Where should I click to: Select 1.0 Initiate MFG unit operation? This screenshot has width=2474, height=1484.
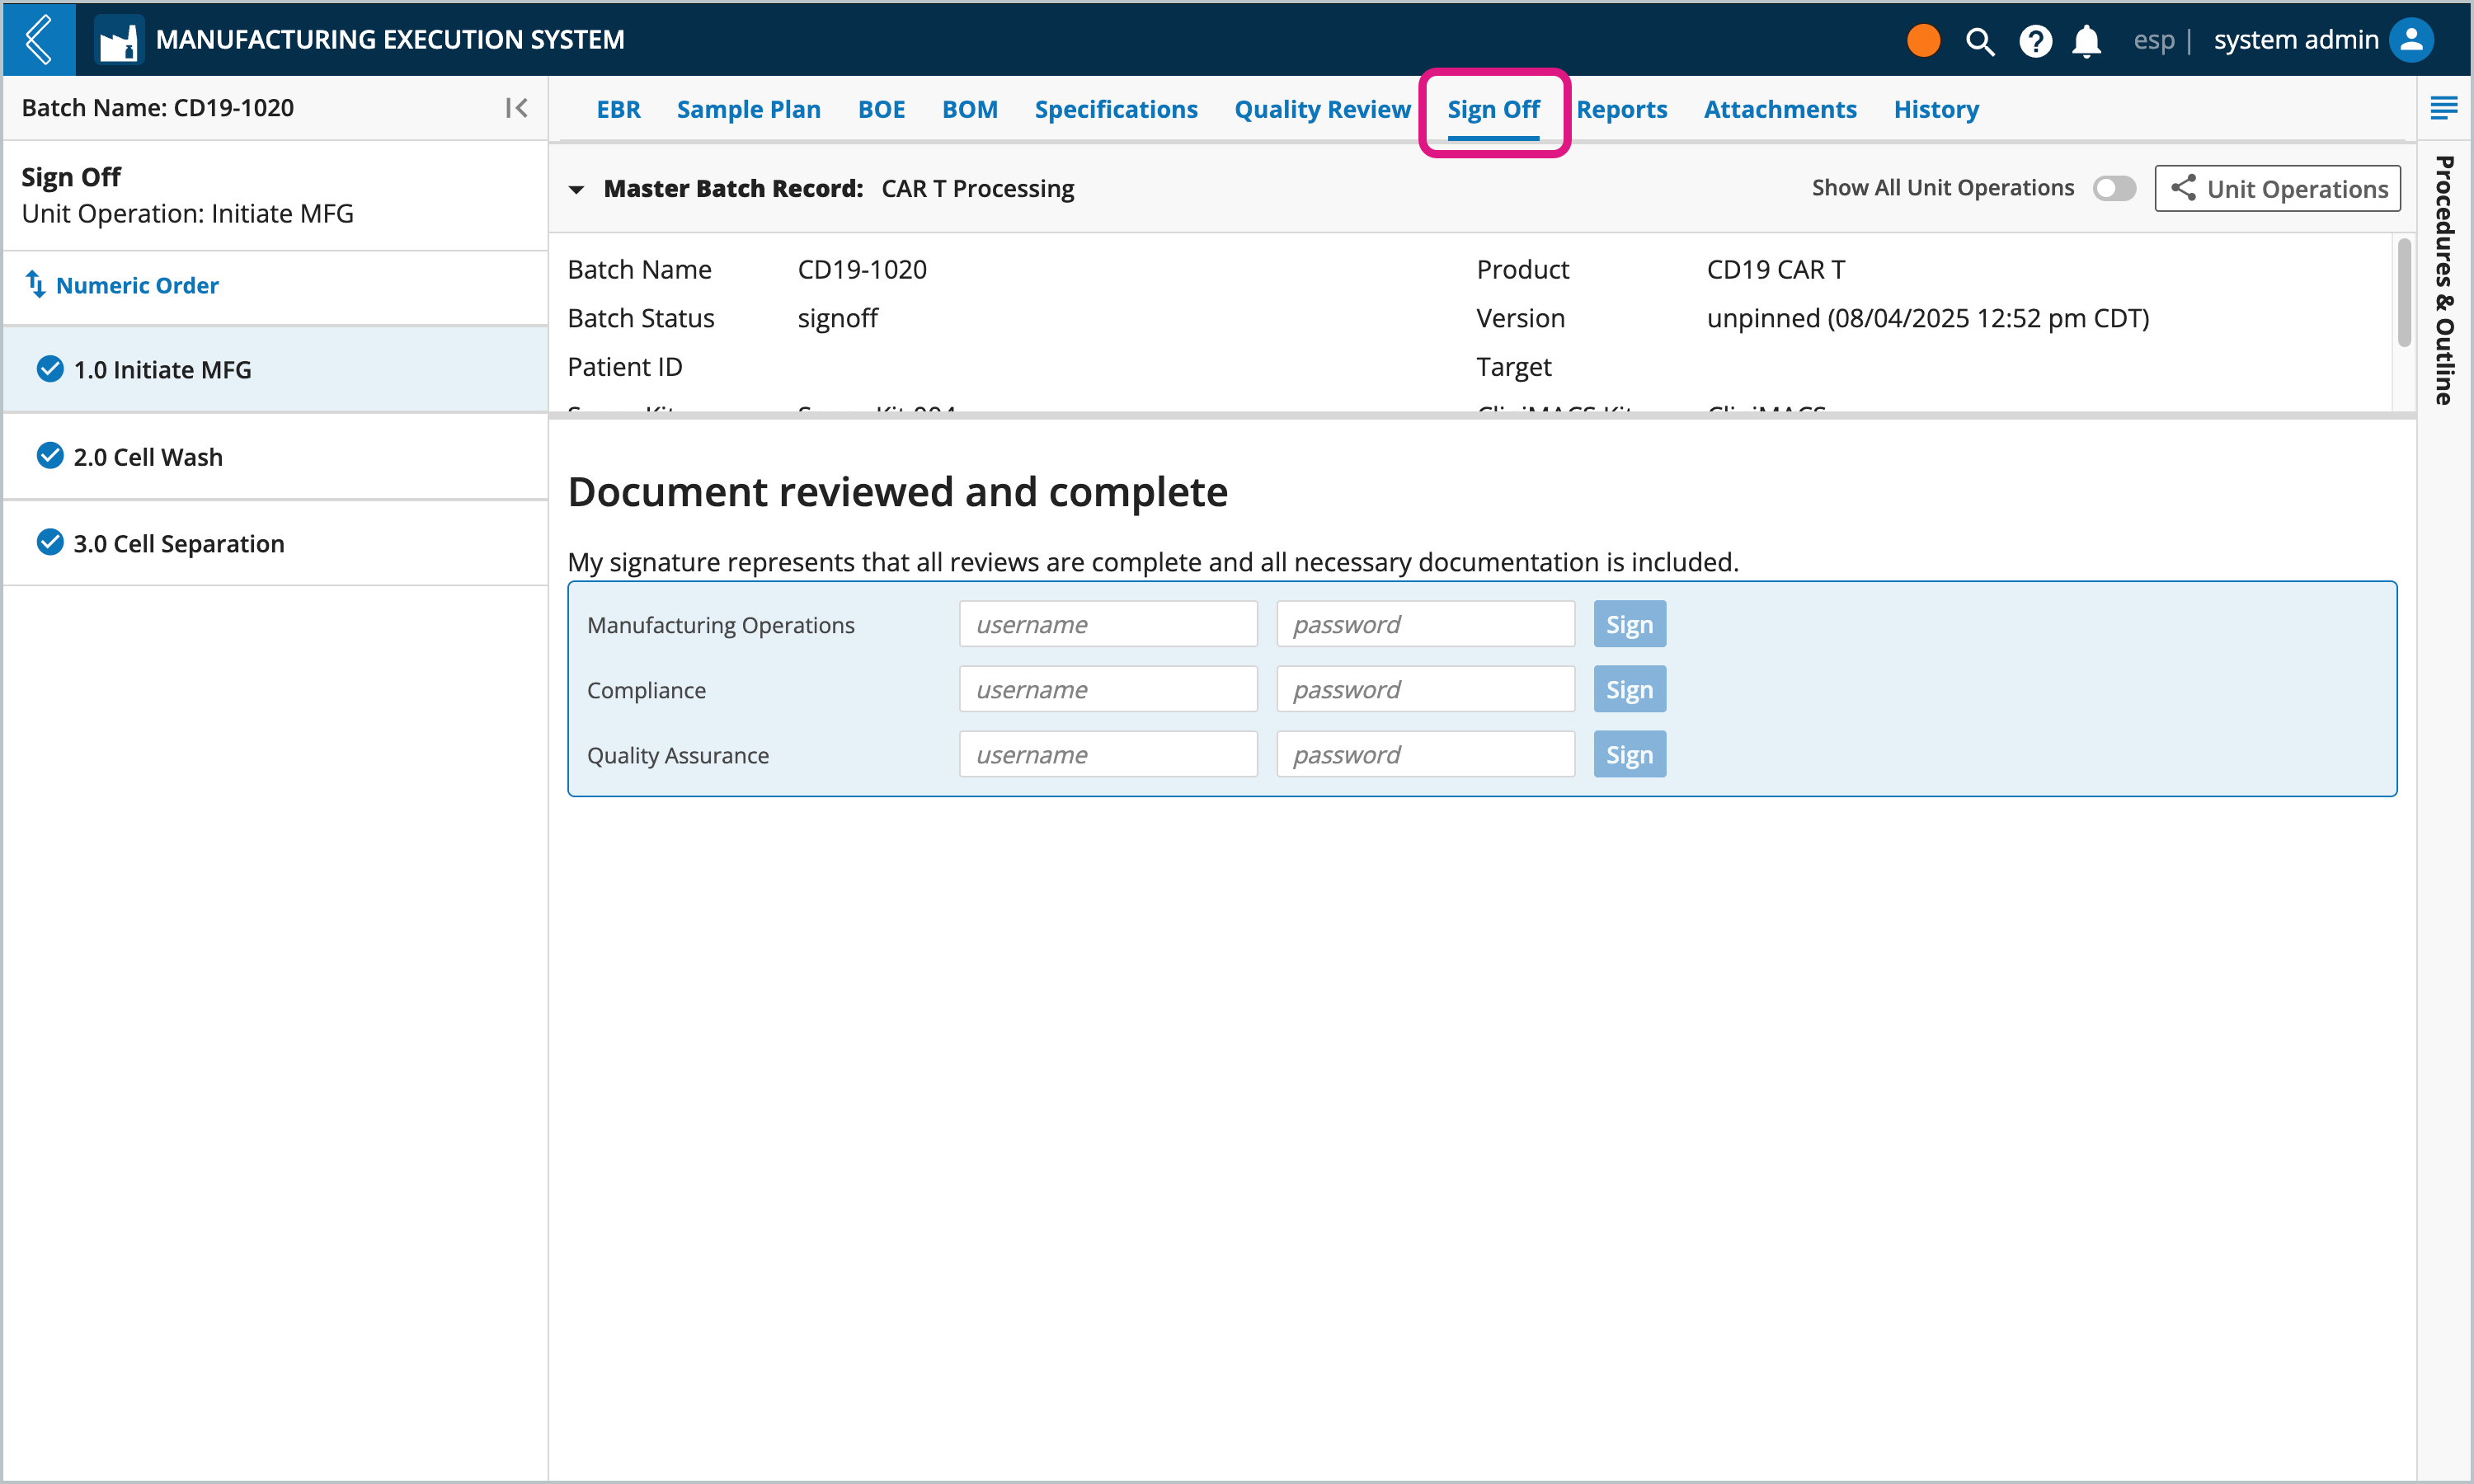coord(275,369)
